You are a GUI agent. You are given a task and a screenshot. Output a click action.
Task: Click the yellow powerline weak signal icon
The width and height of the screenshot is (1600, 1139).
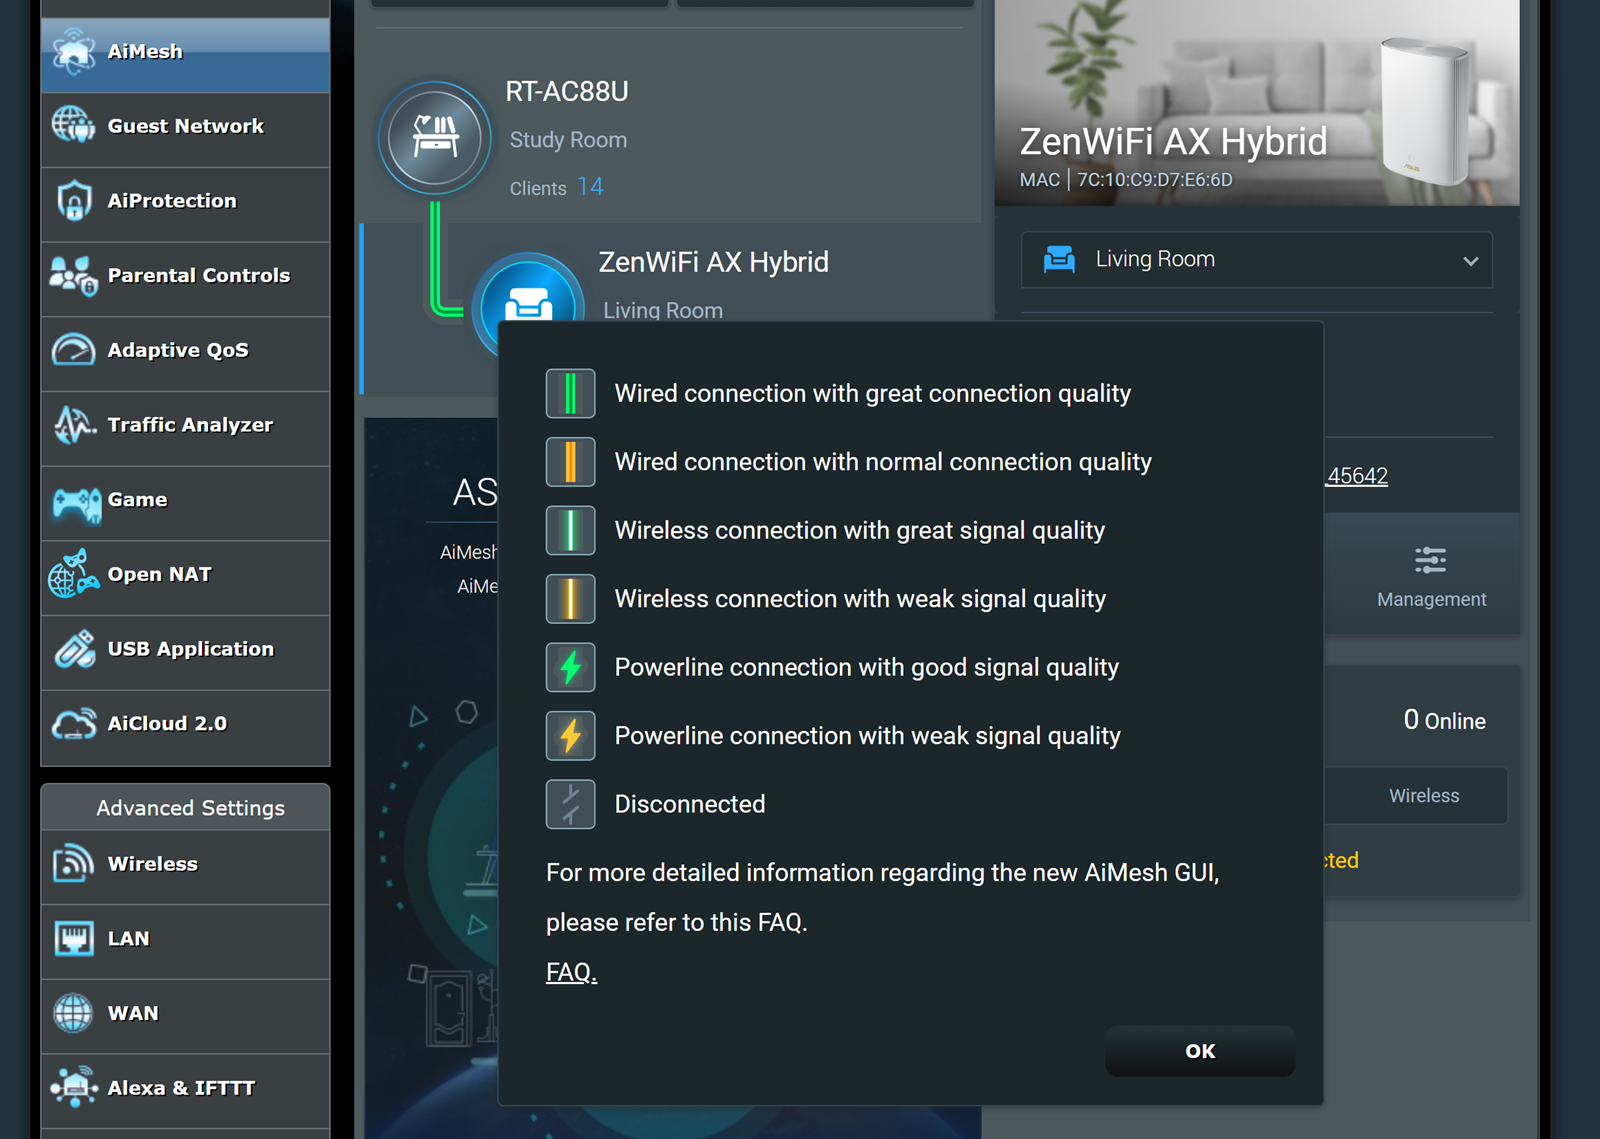(570, 736)
